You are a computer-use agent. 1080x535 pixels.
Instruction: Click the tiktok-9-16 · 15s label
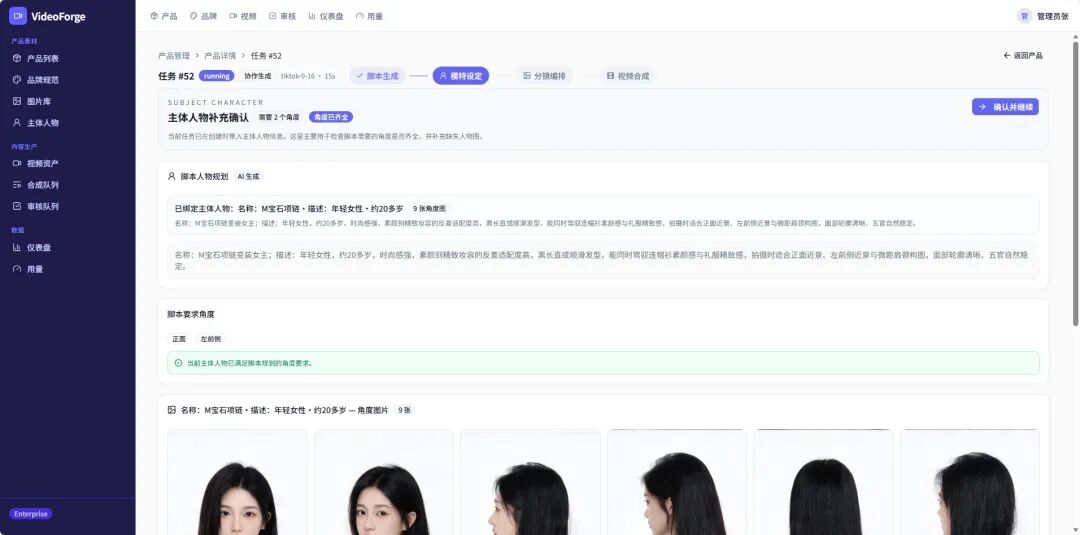308,76
